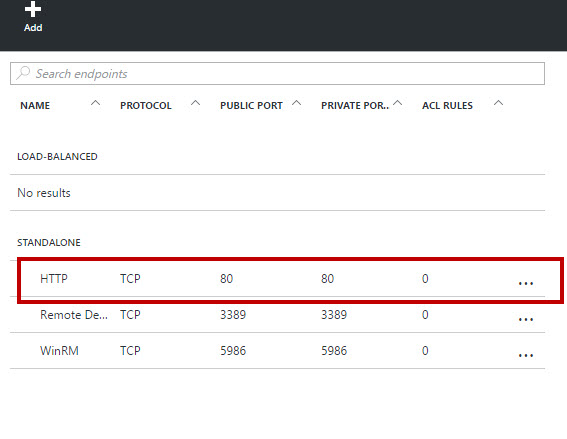Select the HTTP endpoint row
Screen dimensions: 567x439
277,279
